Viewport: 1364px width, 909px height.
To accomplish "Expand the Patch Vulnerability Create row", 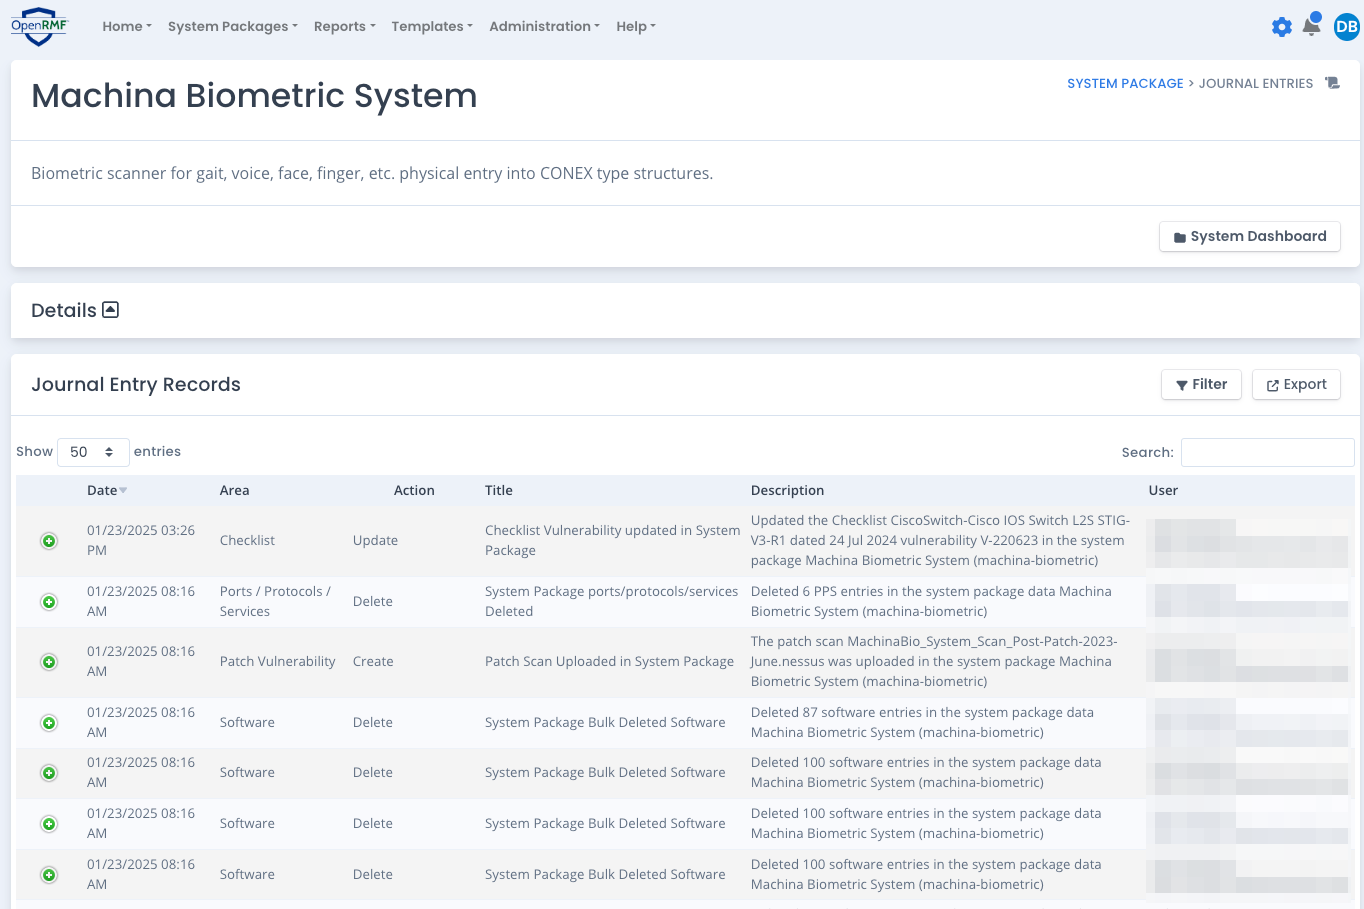I will (48, 662).
